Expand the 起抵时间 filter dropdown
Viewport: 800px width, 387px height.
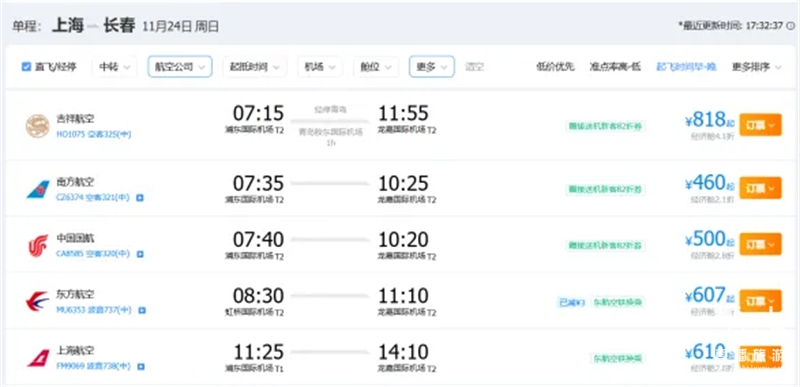[255, 67]
